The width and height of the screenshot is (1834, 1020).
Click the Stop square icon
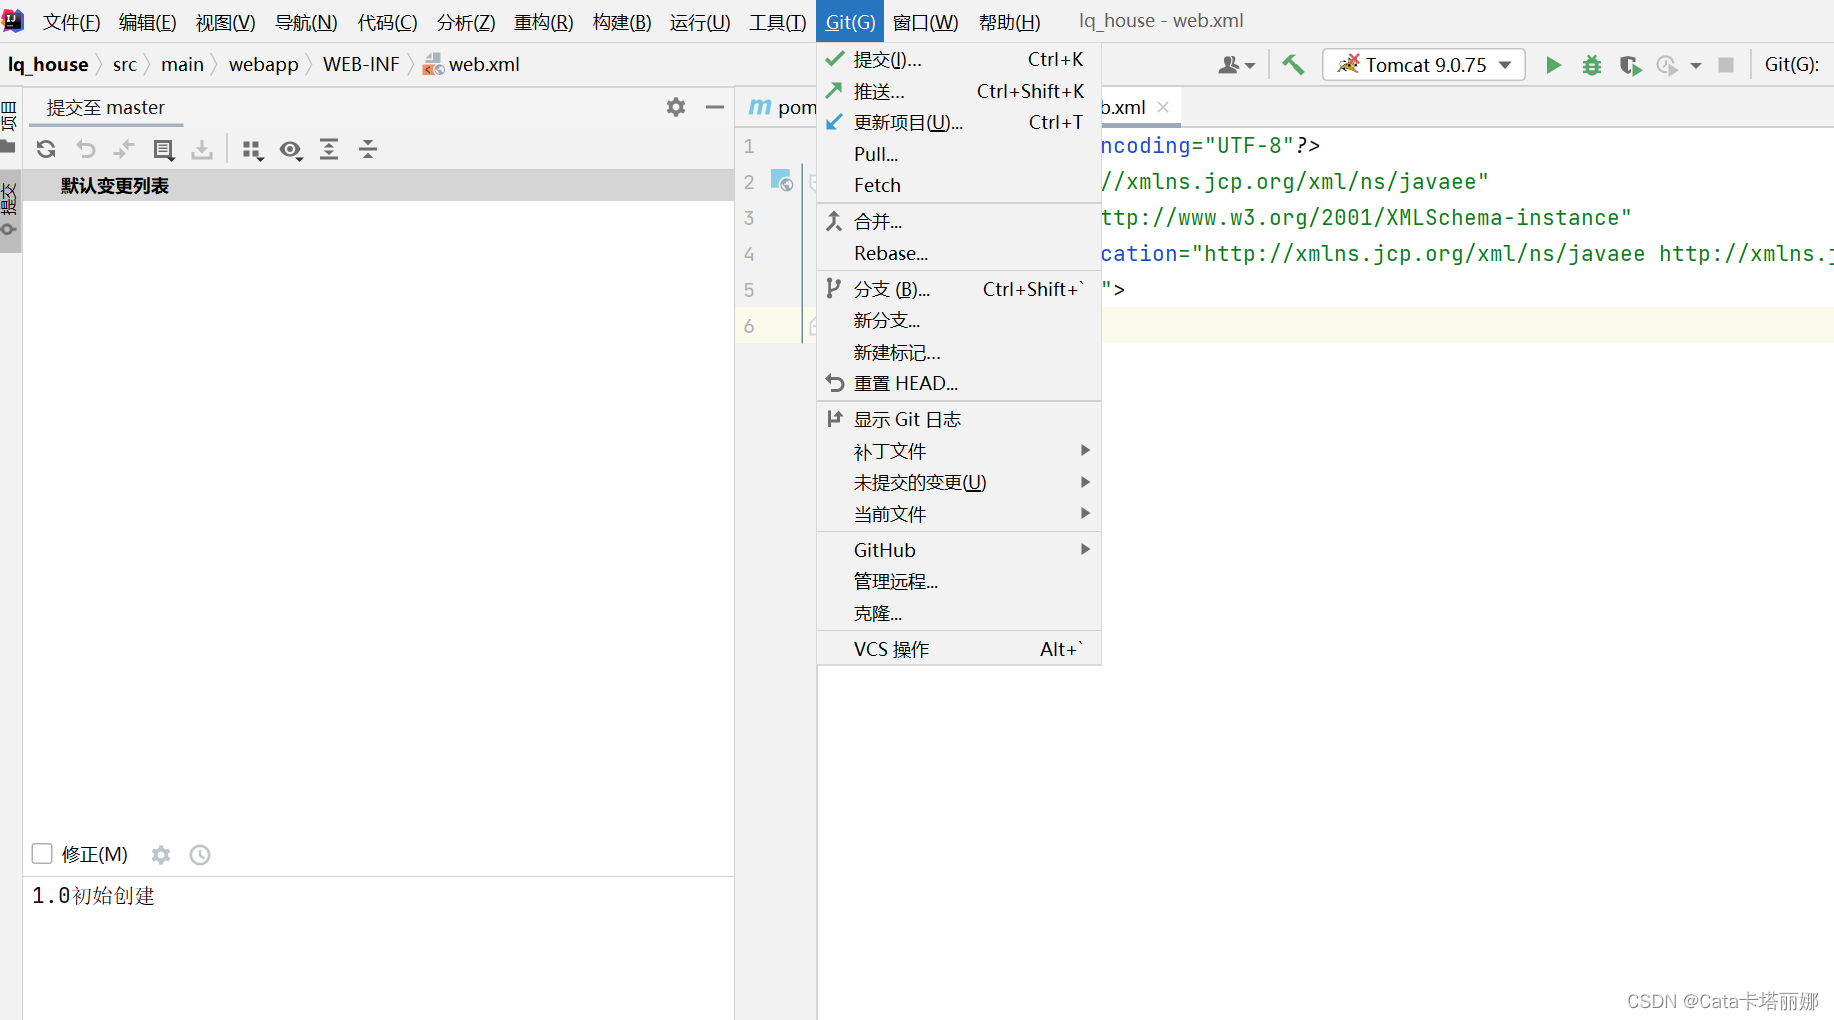click(x=1726, y=65)
